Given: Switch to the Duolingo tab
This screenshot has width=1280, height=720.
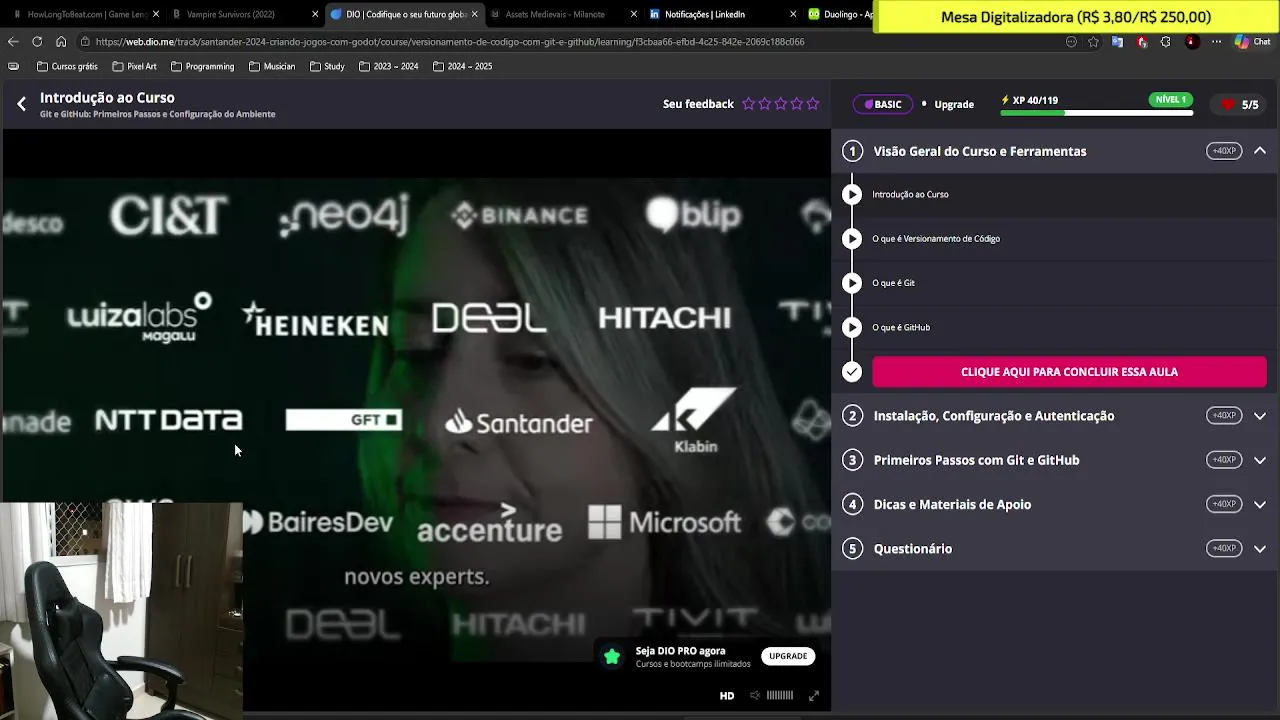Looking at the screenshot, I should pyautogui.click(x=838, y=14).
